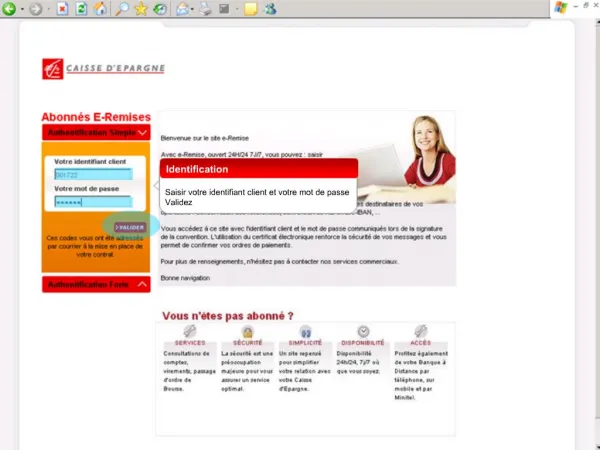Click the Disponibilité clock icon
The width and height of the screenshot is (600, 450).
tap(363, 331)
